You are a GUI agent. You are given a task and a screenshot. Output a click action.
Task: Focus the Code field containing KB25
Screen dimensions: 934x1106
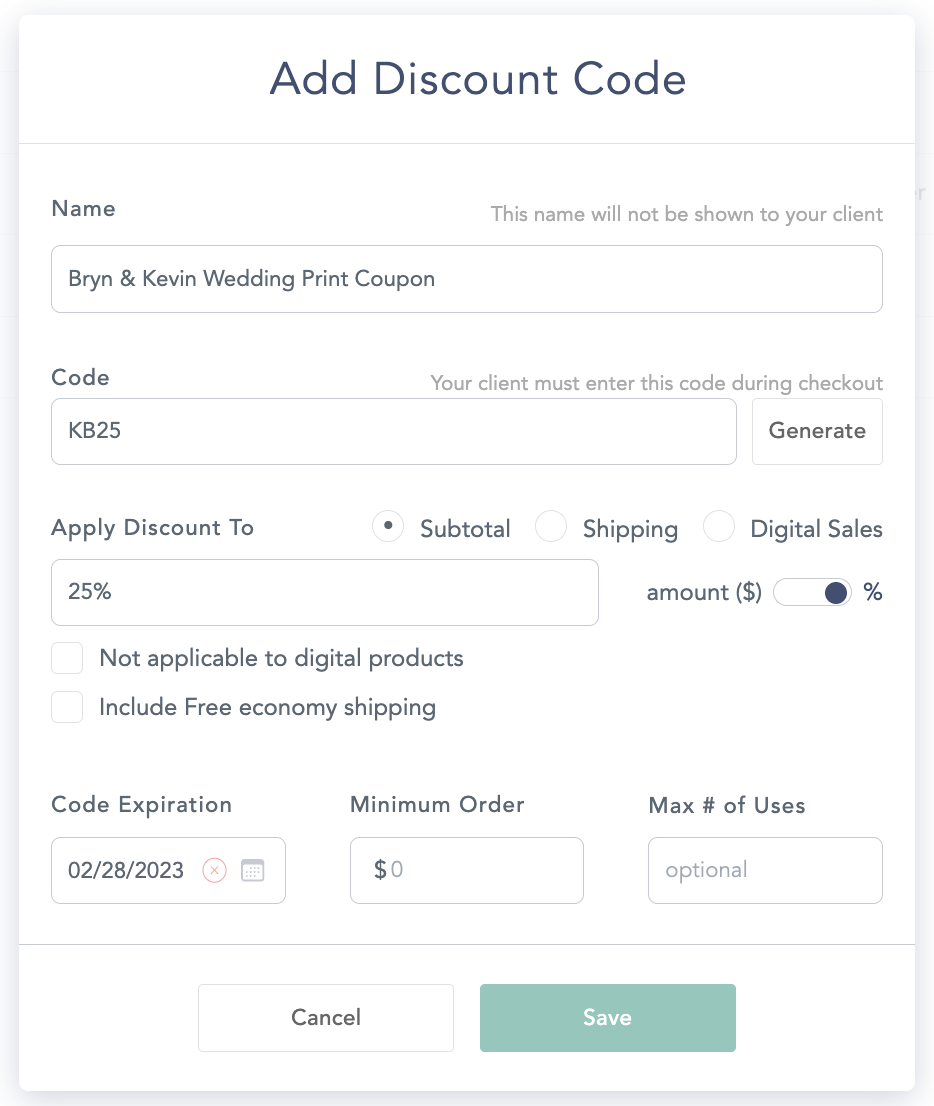393,432
